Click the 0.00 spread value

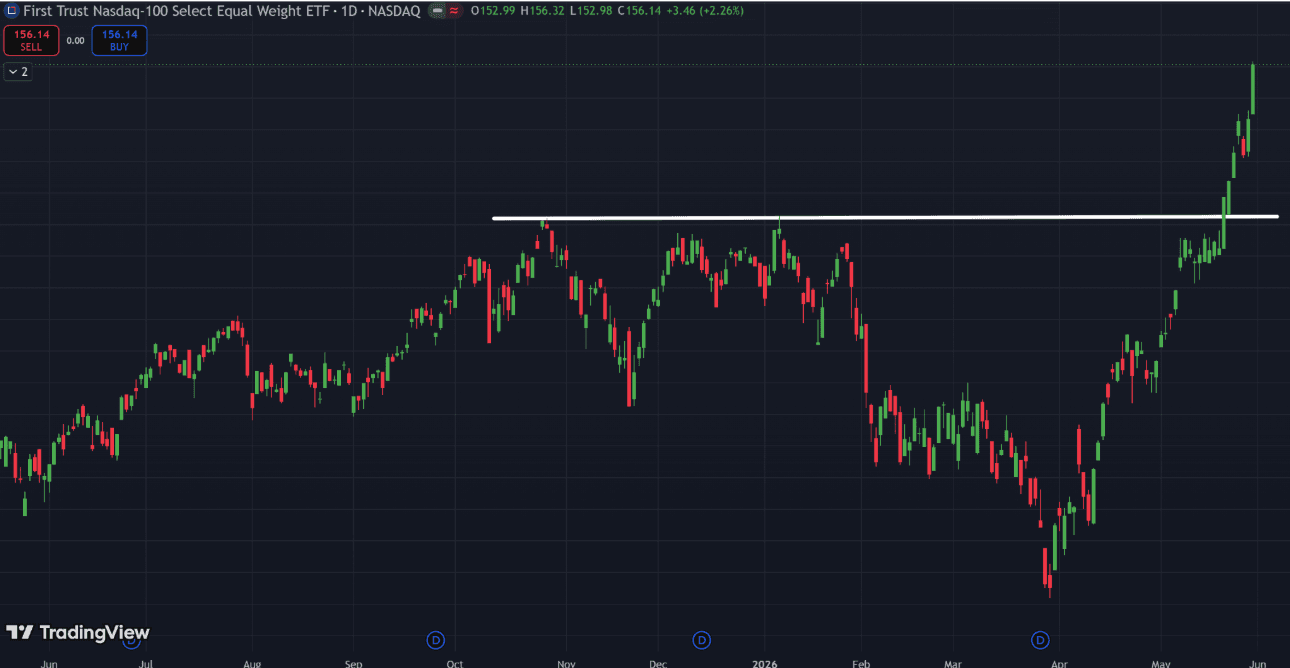tap(75, 41)
